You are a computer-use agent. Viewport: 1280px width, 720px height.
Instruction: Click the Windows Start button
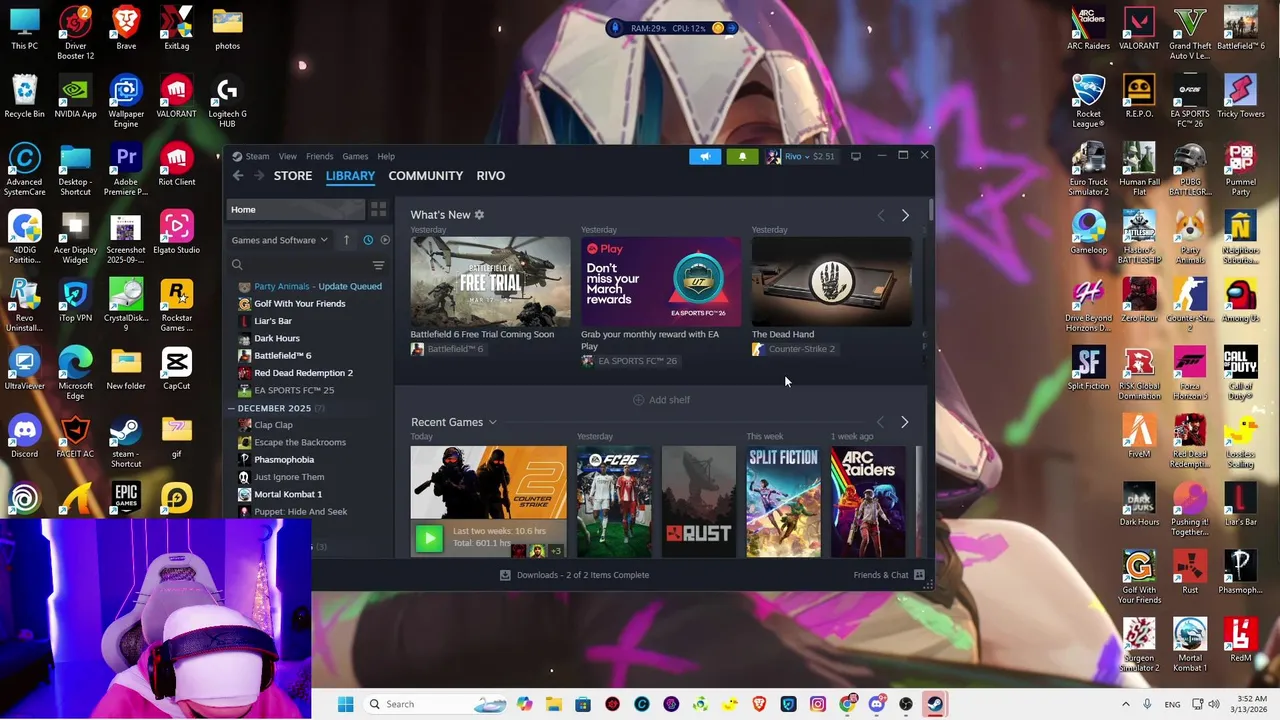[345, 704]
